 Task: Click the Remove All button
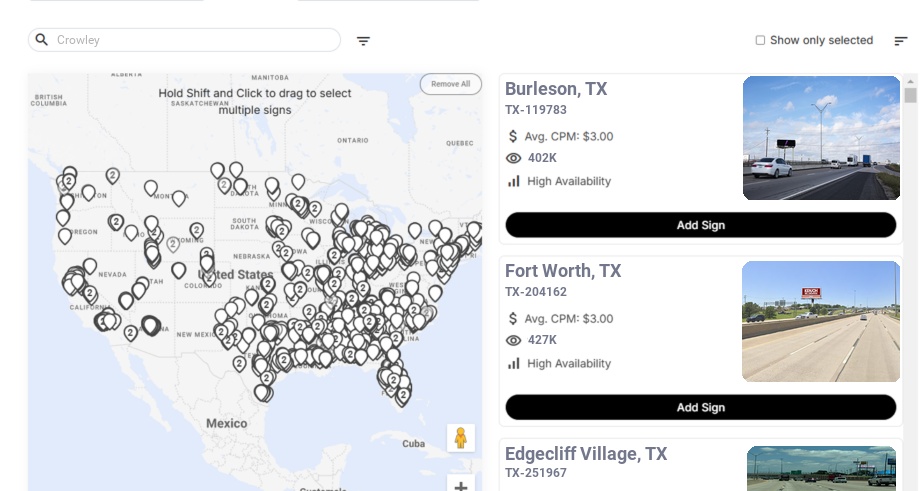click(x=450, y=84)
